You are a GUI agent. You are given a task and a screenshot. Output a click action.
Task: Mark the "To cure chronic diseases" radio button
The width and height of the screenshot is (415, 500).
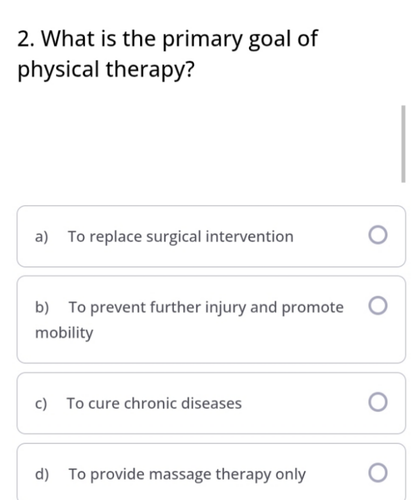pyautogui.click(x=378, y=402)
